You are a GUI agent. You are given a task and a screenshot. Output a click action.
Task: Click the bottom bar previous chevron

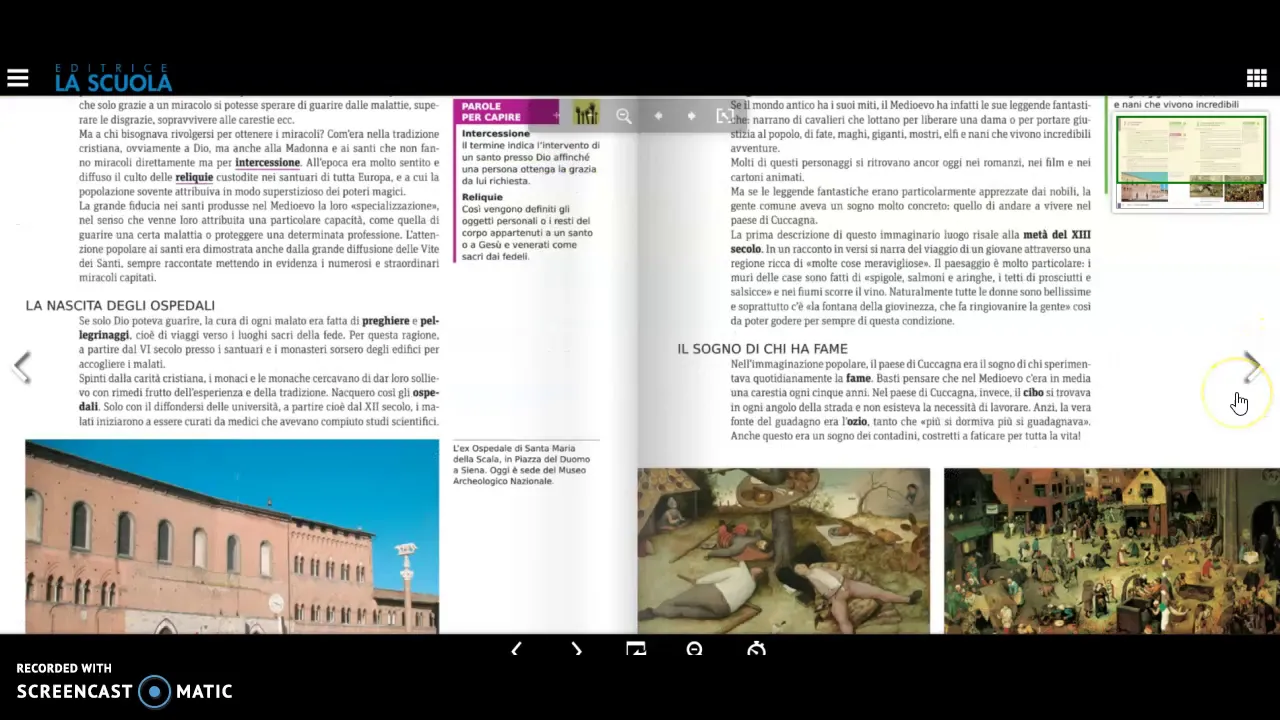516,649
